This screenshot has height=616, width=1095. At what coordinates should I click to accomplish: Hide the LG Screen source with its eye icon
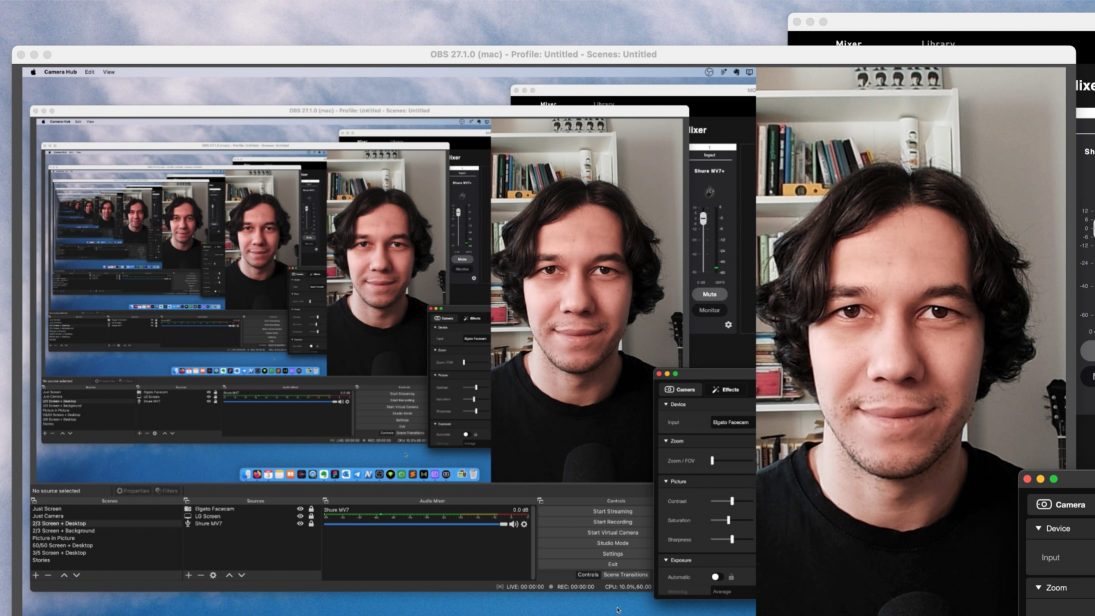coord(300,516)
